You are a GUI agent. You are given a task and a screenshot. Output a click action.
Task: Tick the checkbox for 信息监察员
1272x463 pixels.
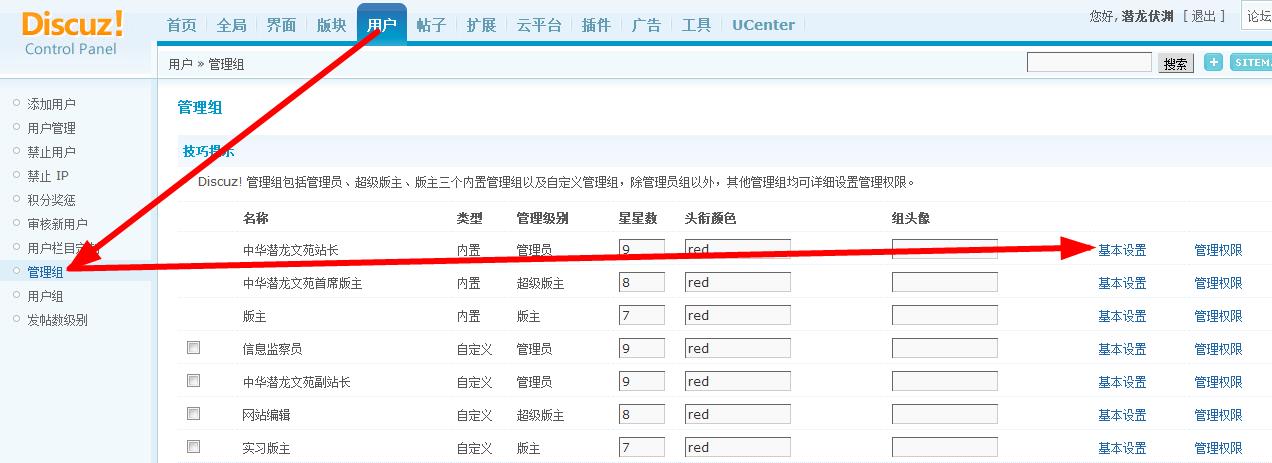pyautogui.click(x=193, y=348)
